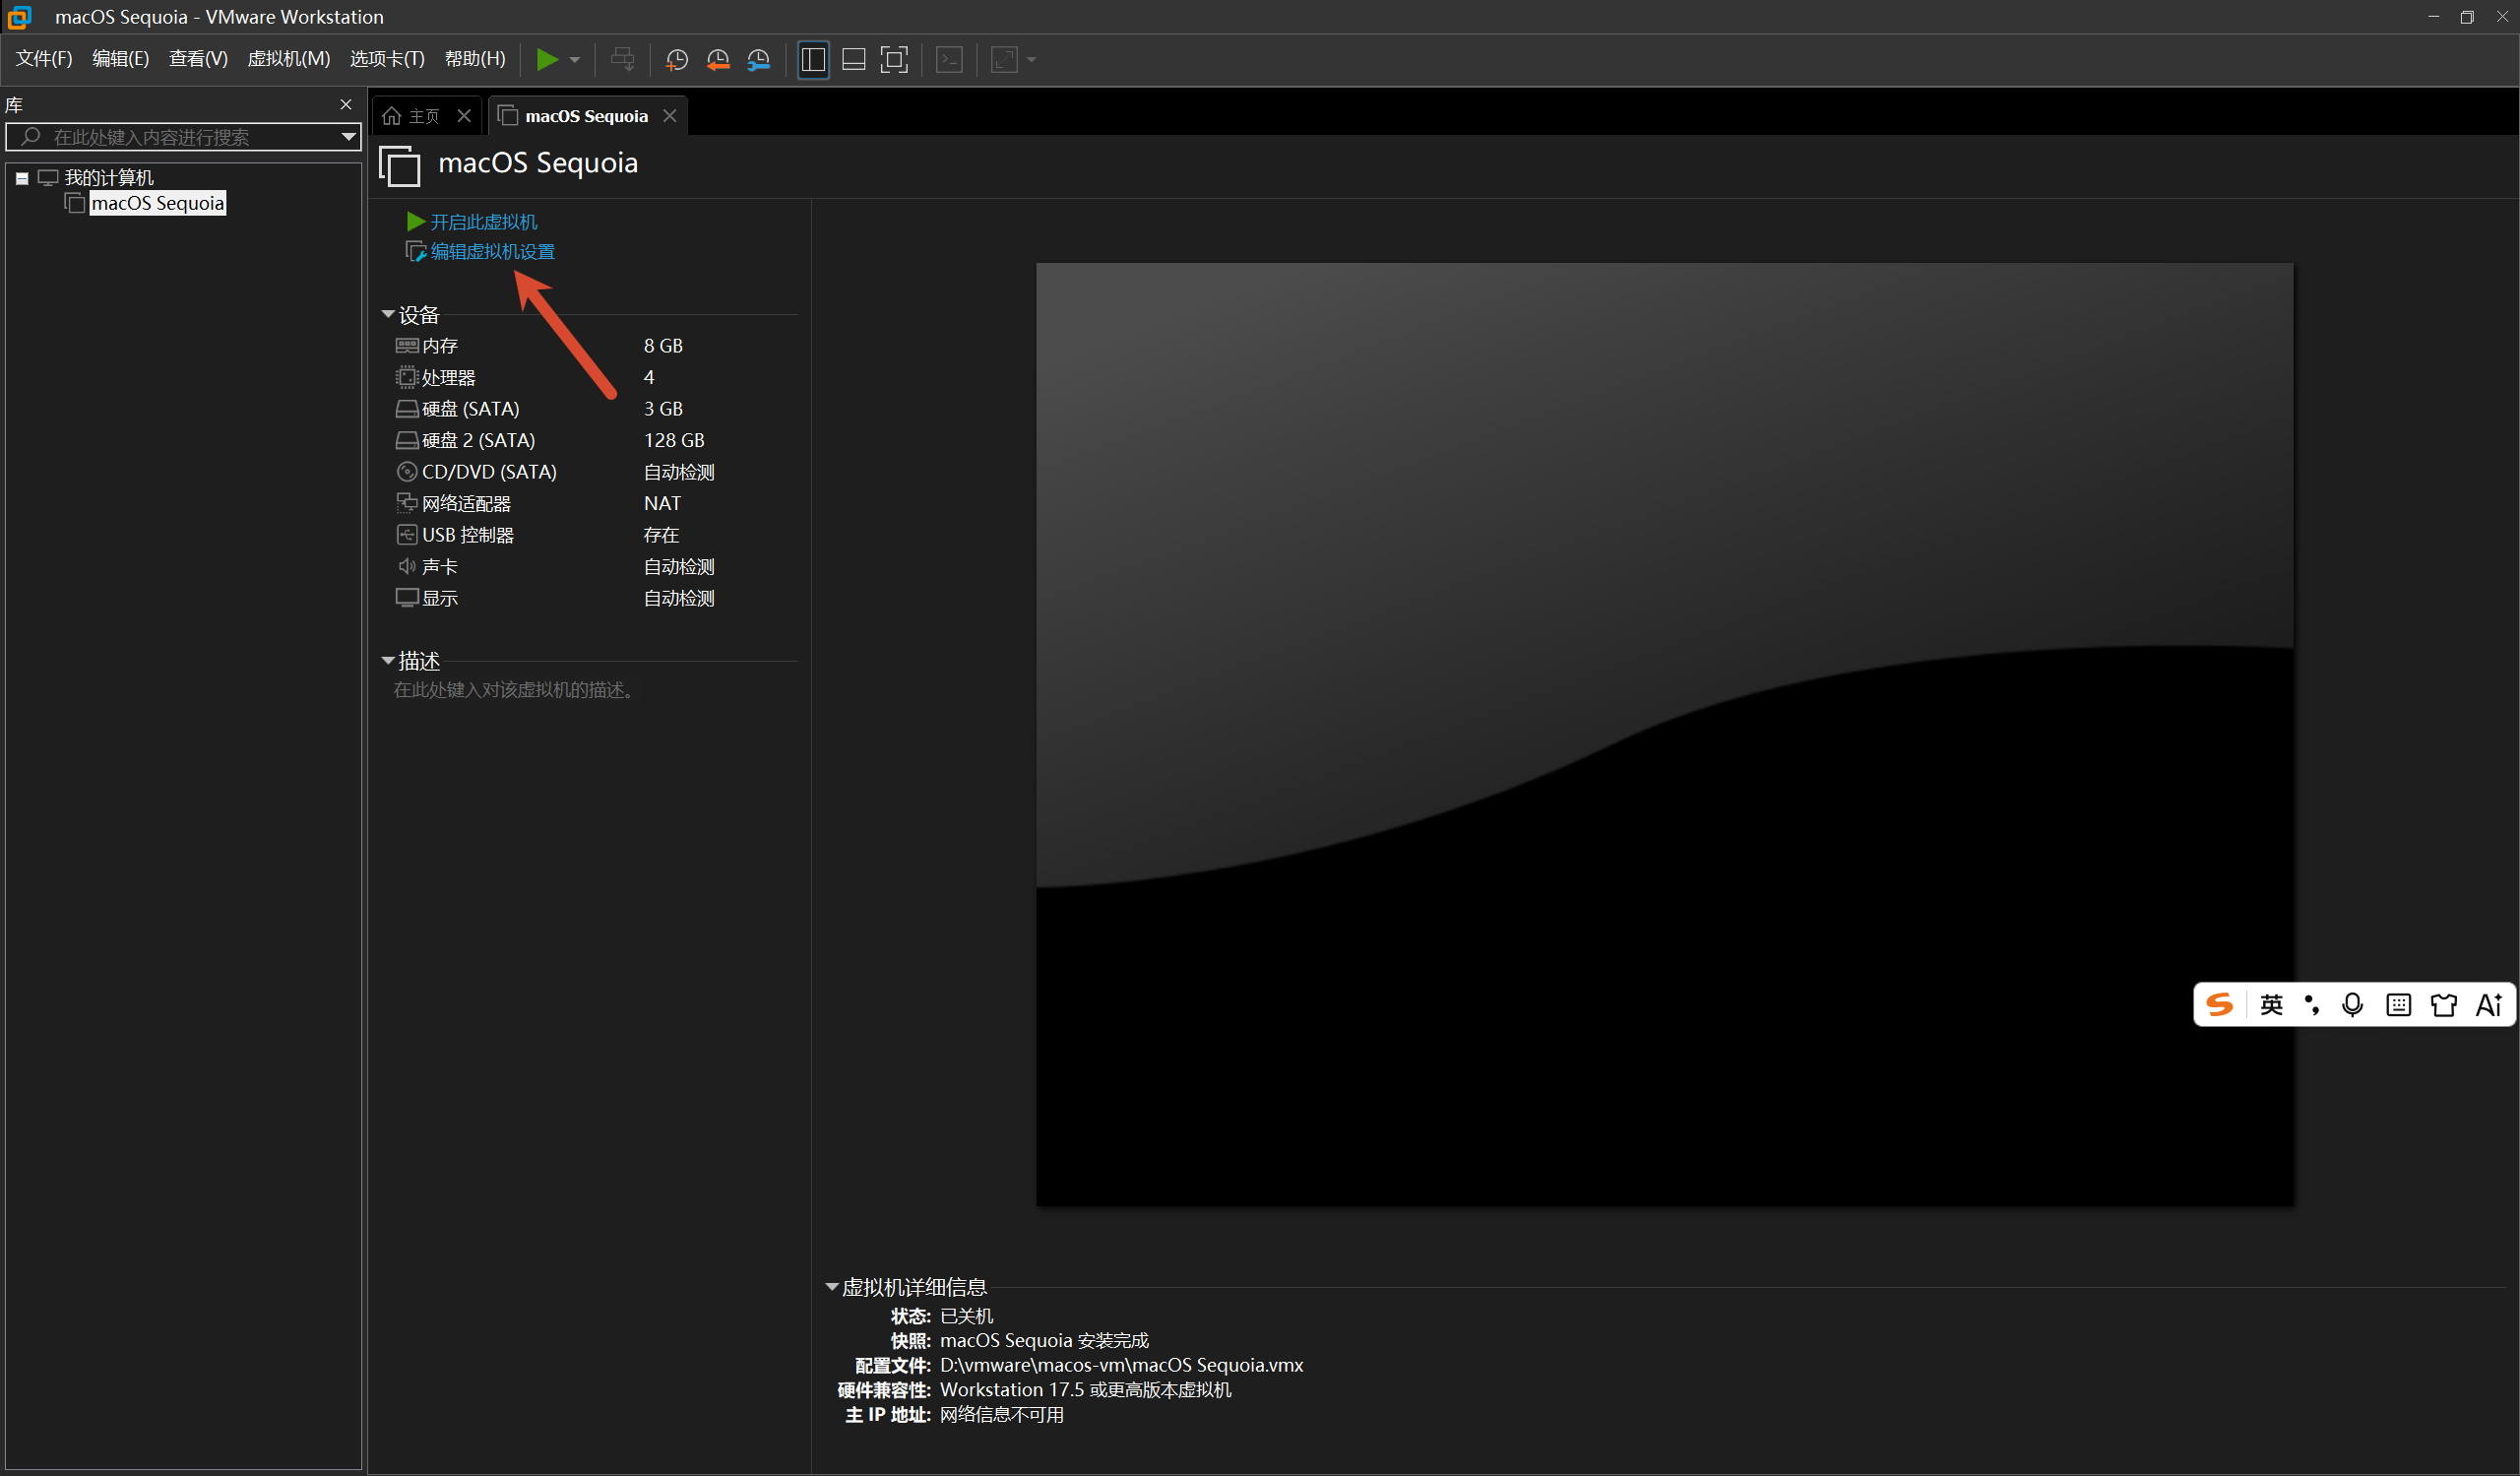Viewport: 2520px width, 1476px height.
Task: Click the stretch guest display toolbar icon
Action: (x=1004, y=60)
